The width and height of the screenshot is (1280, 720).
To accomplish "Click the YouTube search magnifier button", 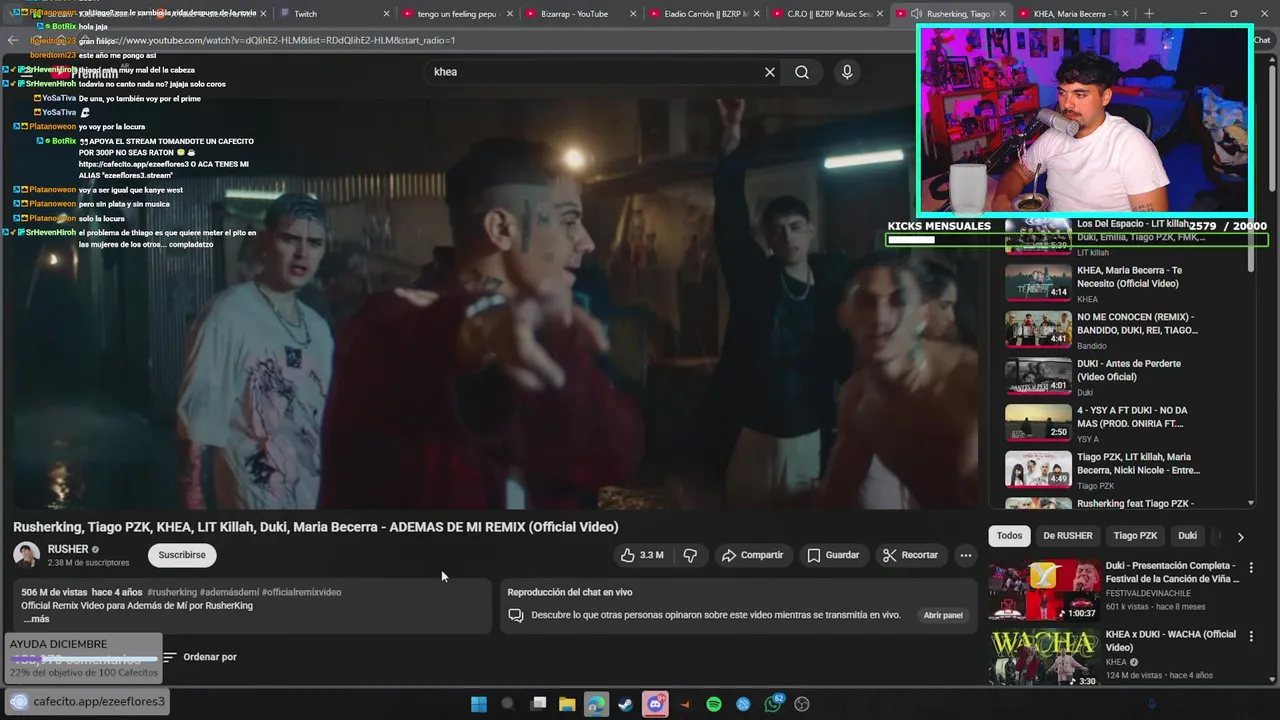I will [x=802, y=72].
